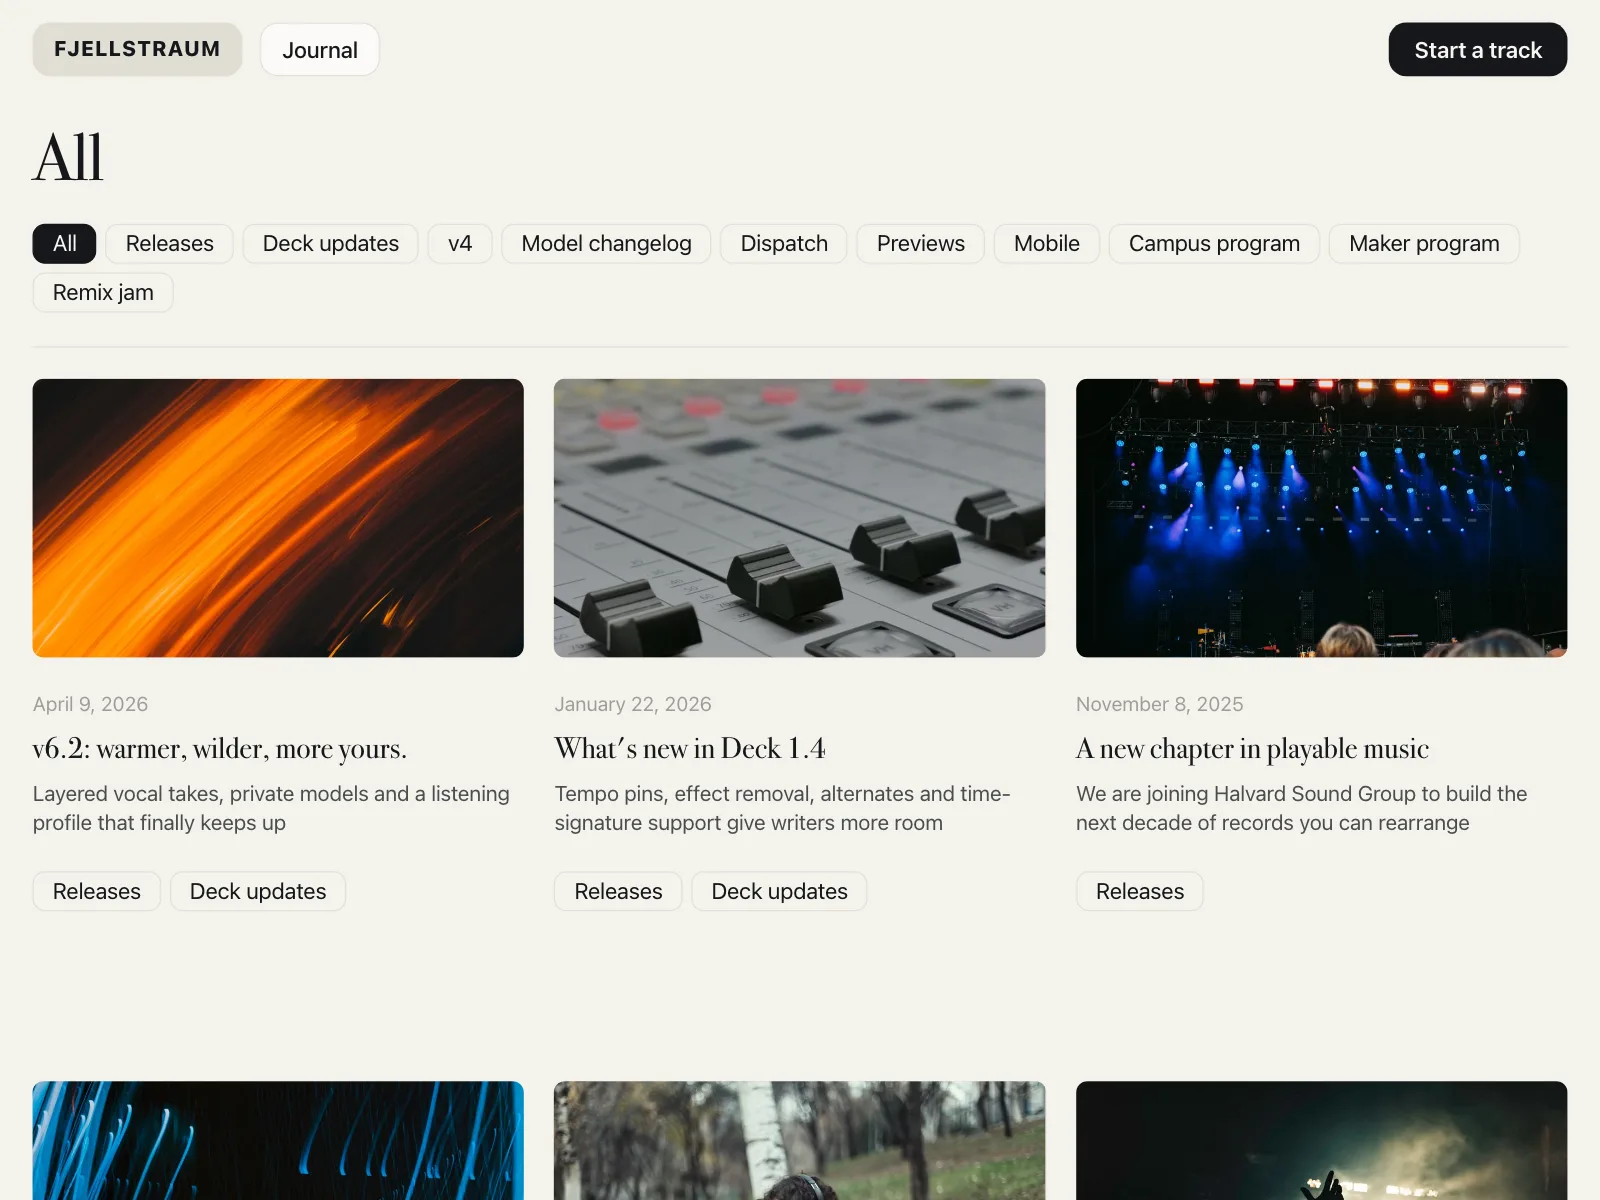This screenshot has height=1200, width=1600.
Task: Open the orange light streaks thumbnail
Action: pos(278,518)
